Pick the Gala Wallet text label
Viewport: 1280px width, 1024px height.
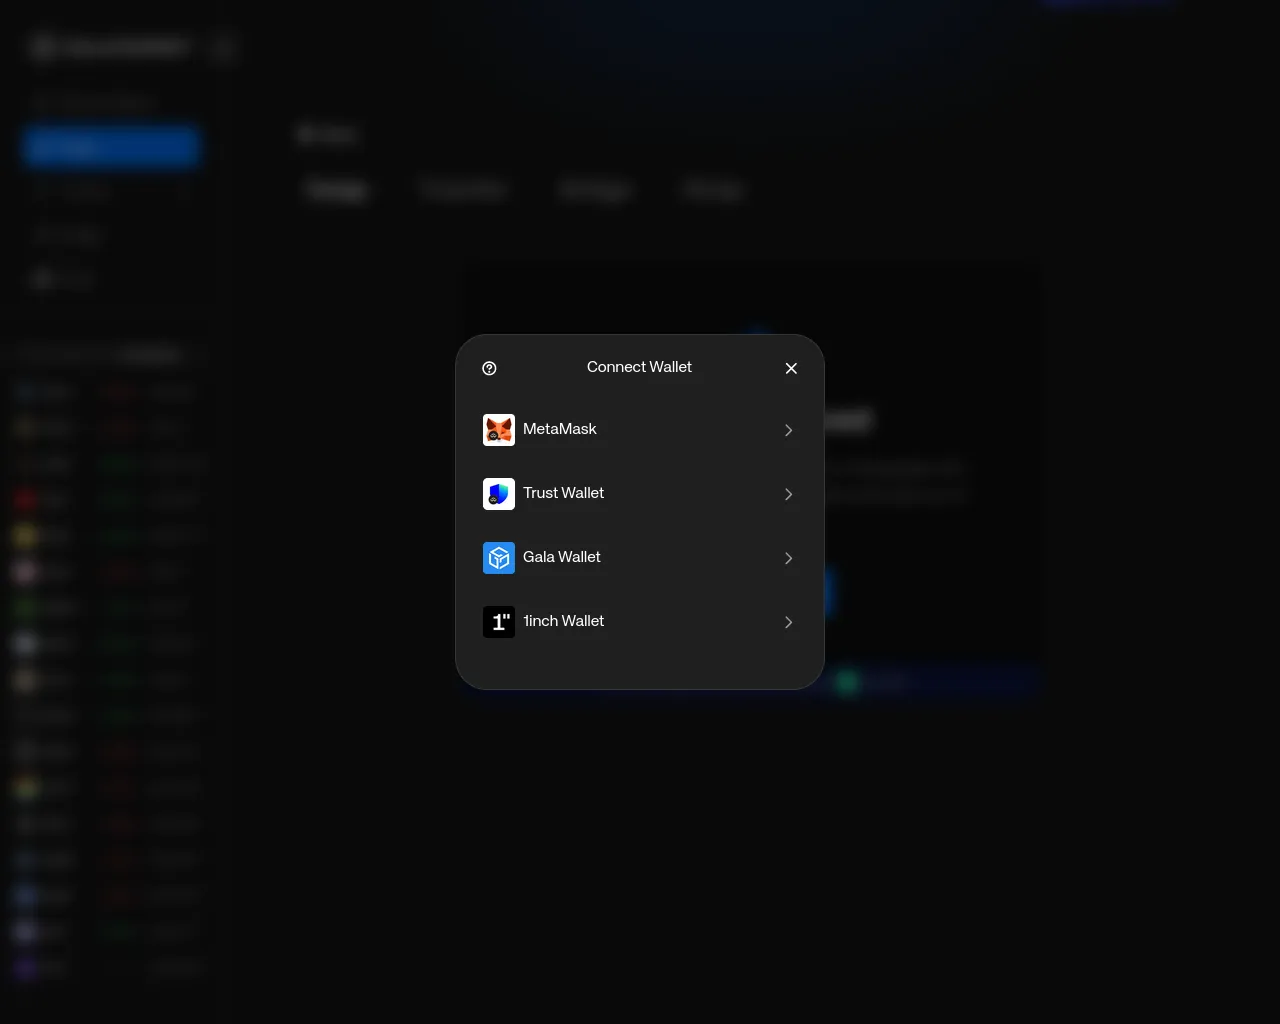coord(561,557)
